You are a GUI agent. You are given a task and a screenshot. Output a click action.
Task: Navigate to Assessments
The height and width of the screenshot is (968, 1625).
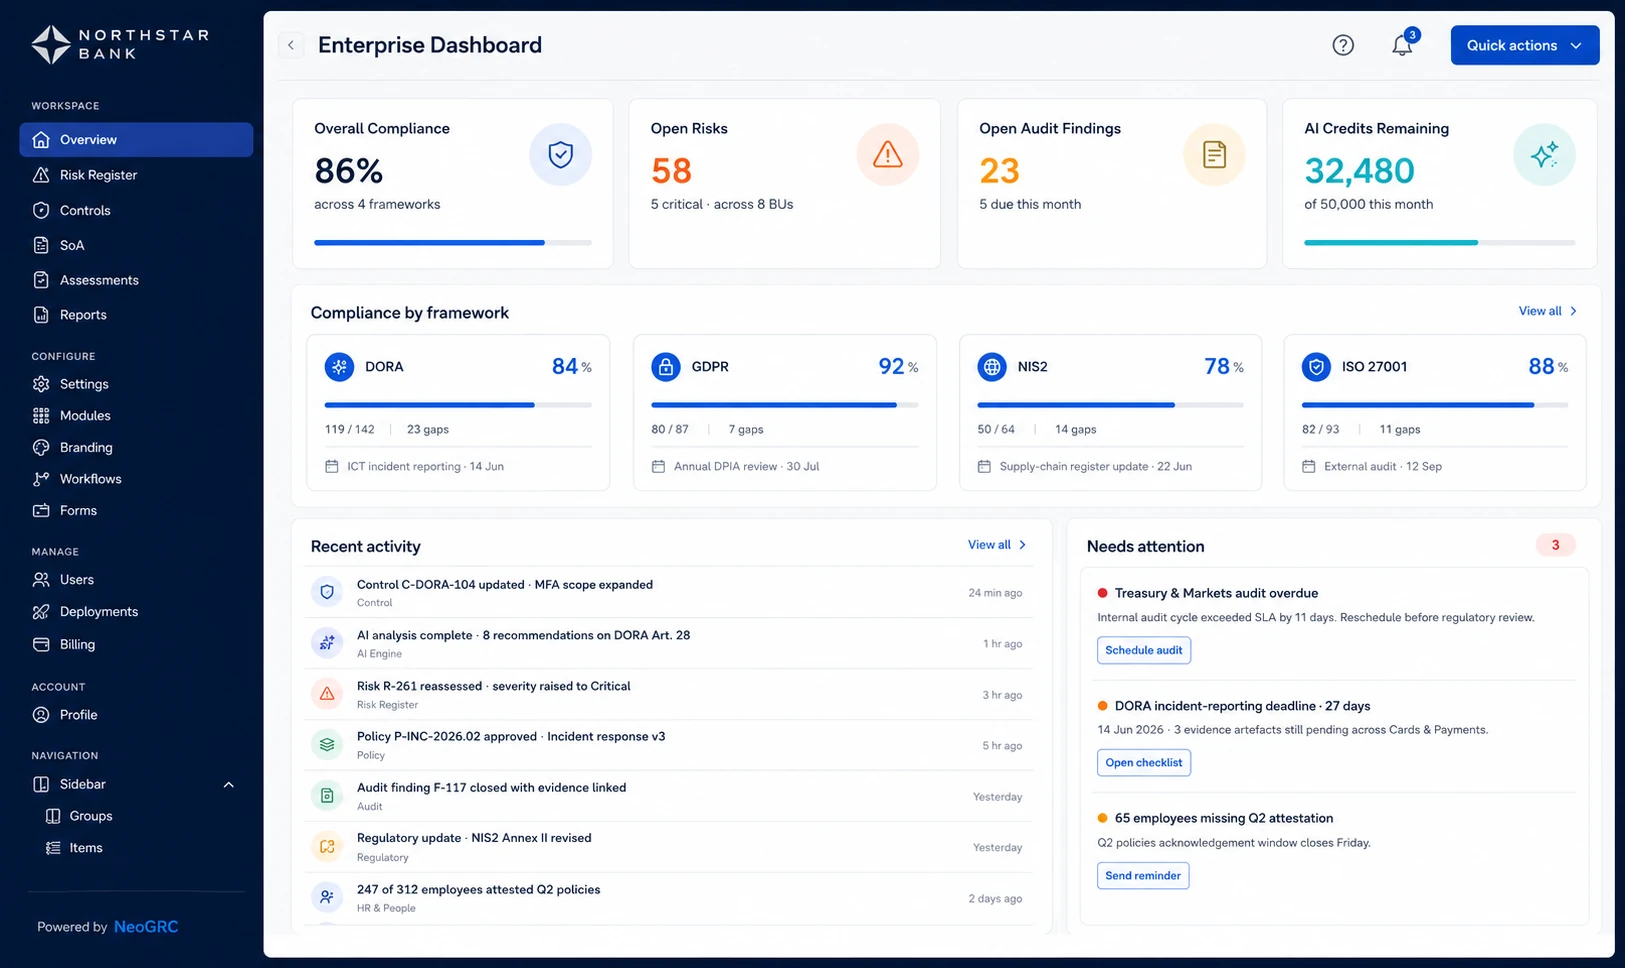point(136,280)
